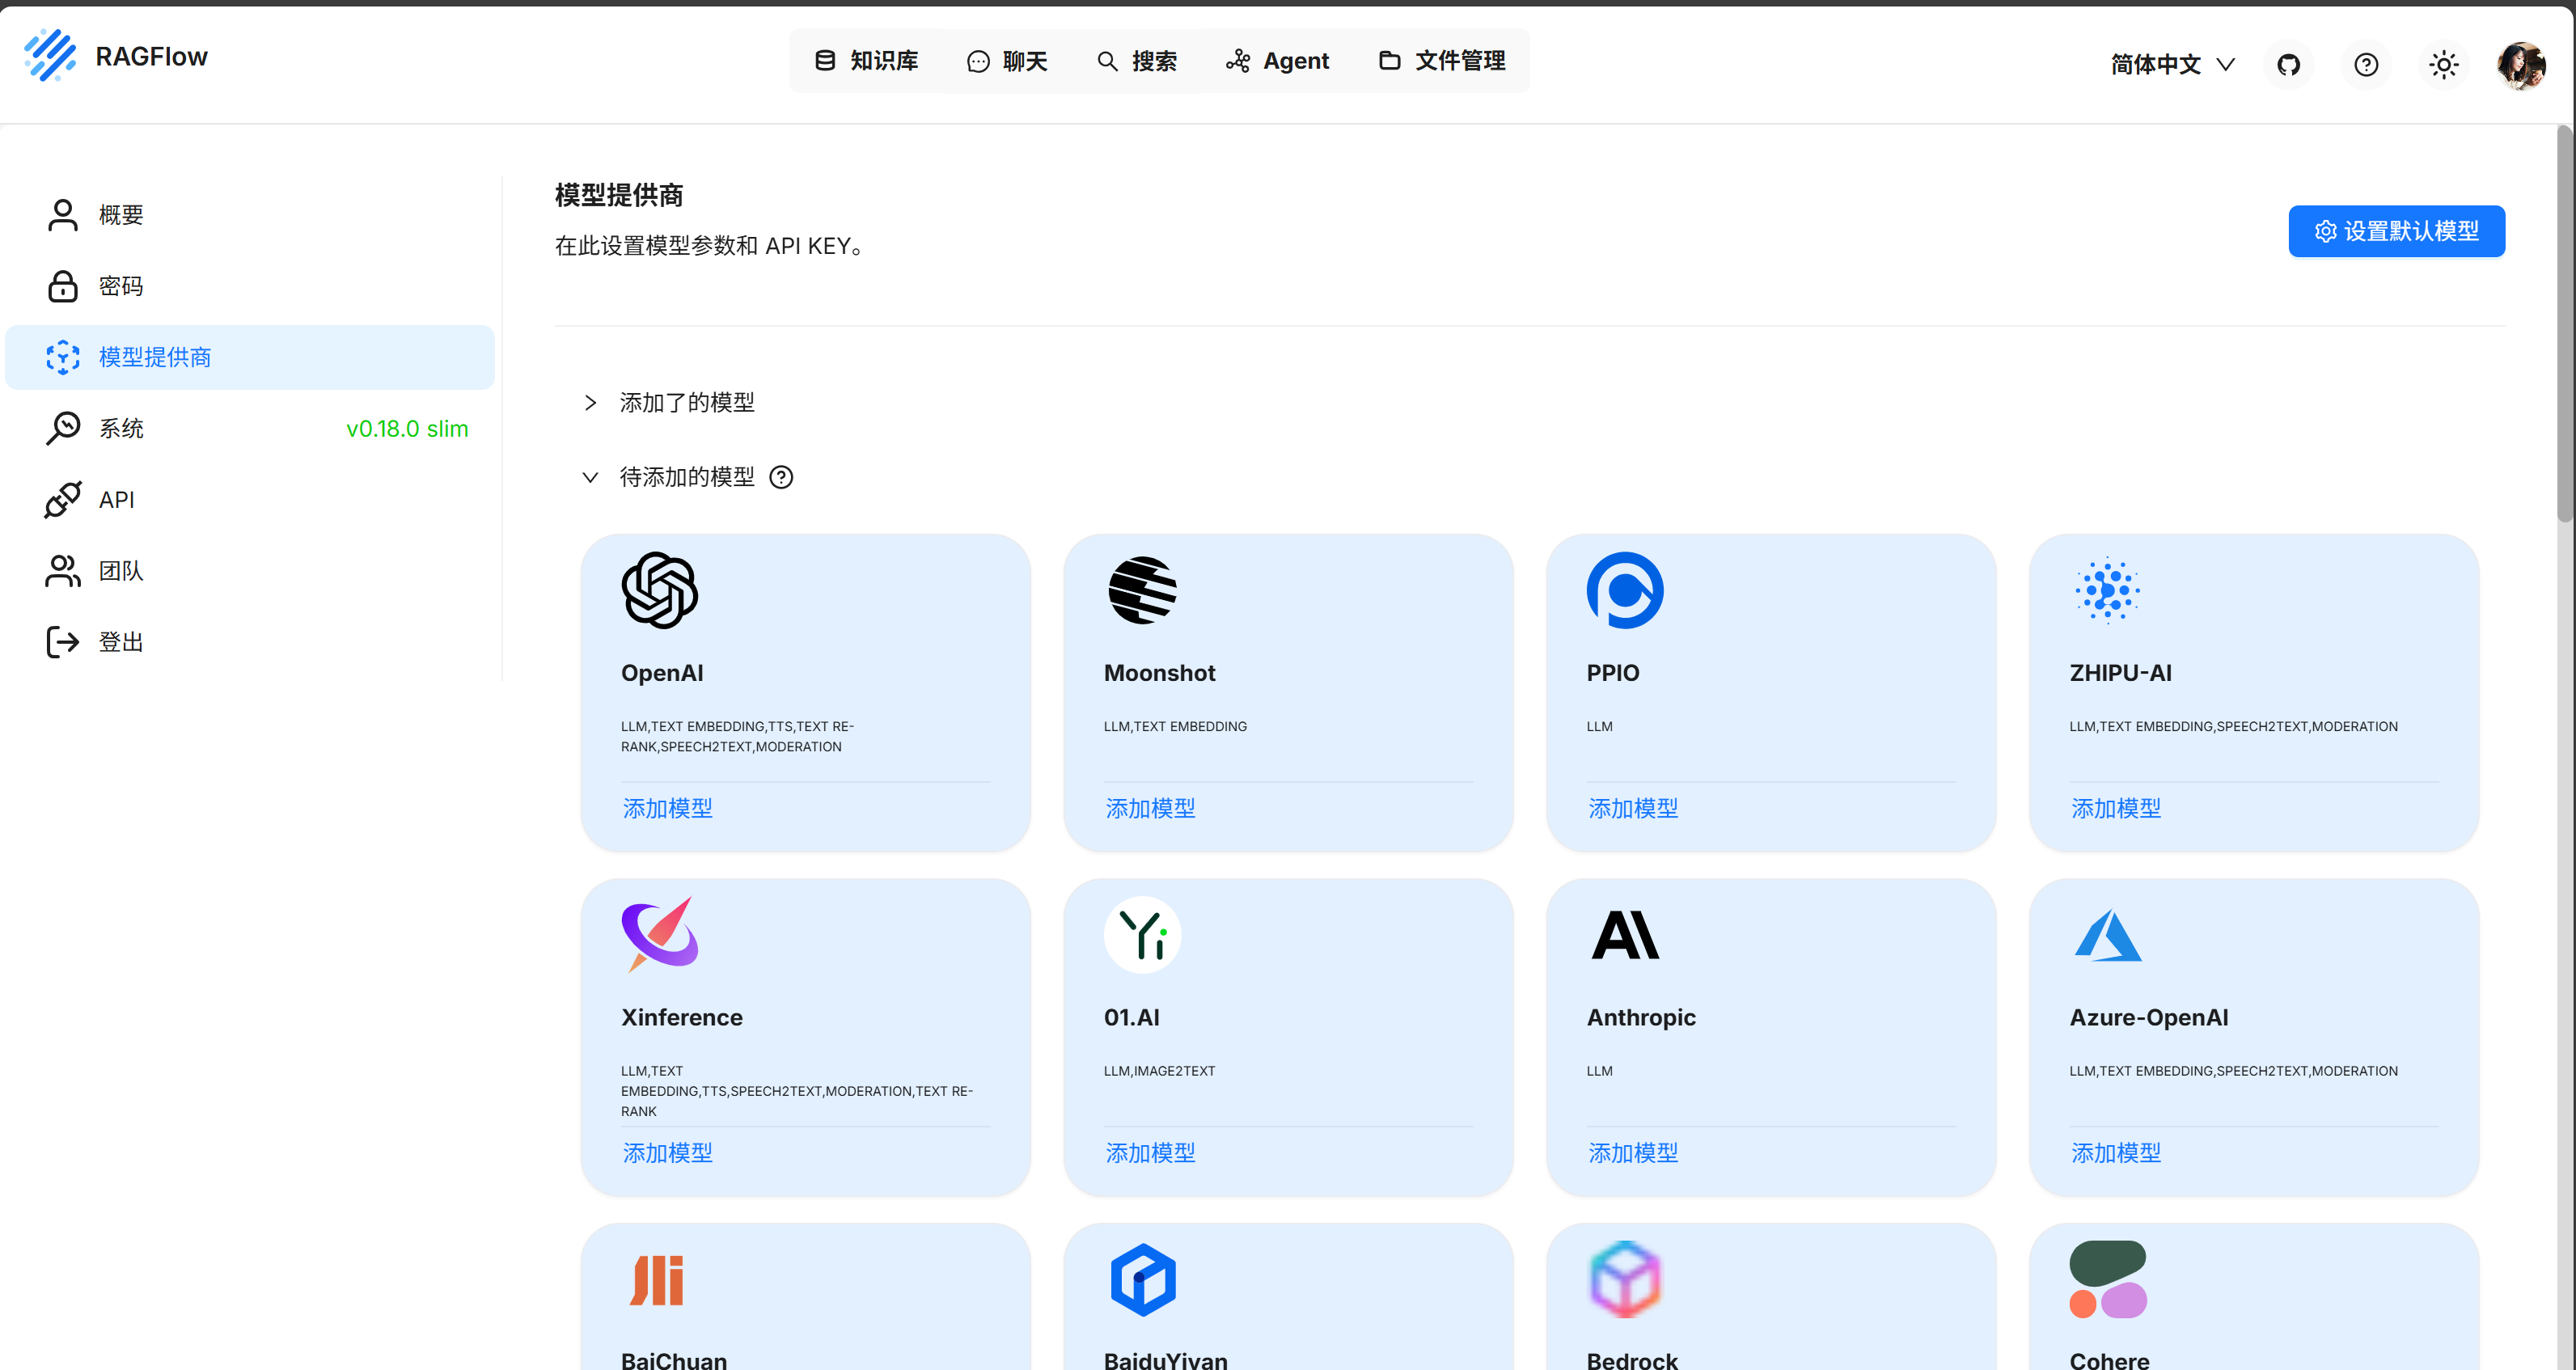Select 模型提供商 in sidebar
Screen dimensions: 2576x1370
[x=250, y=357]
